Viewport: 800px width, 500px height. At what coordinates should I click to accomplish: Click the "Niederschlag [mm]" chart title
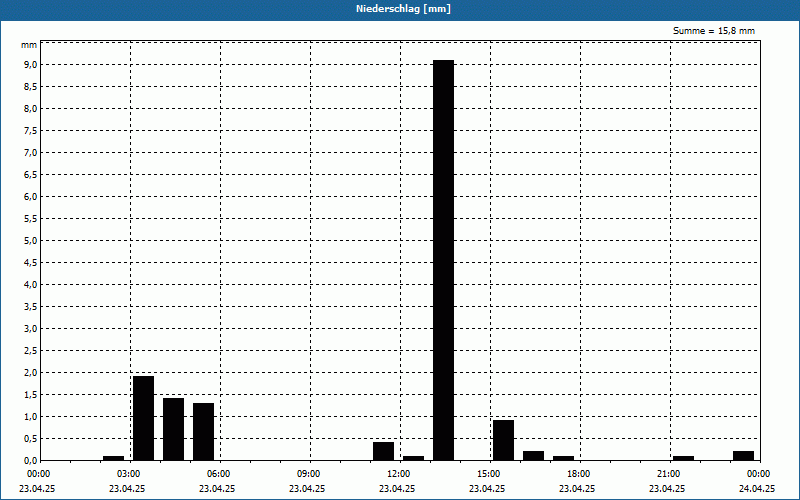403,9
